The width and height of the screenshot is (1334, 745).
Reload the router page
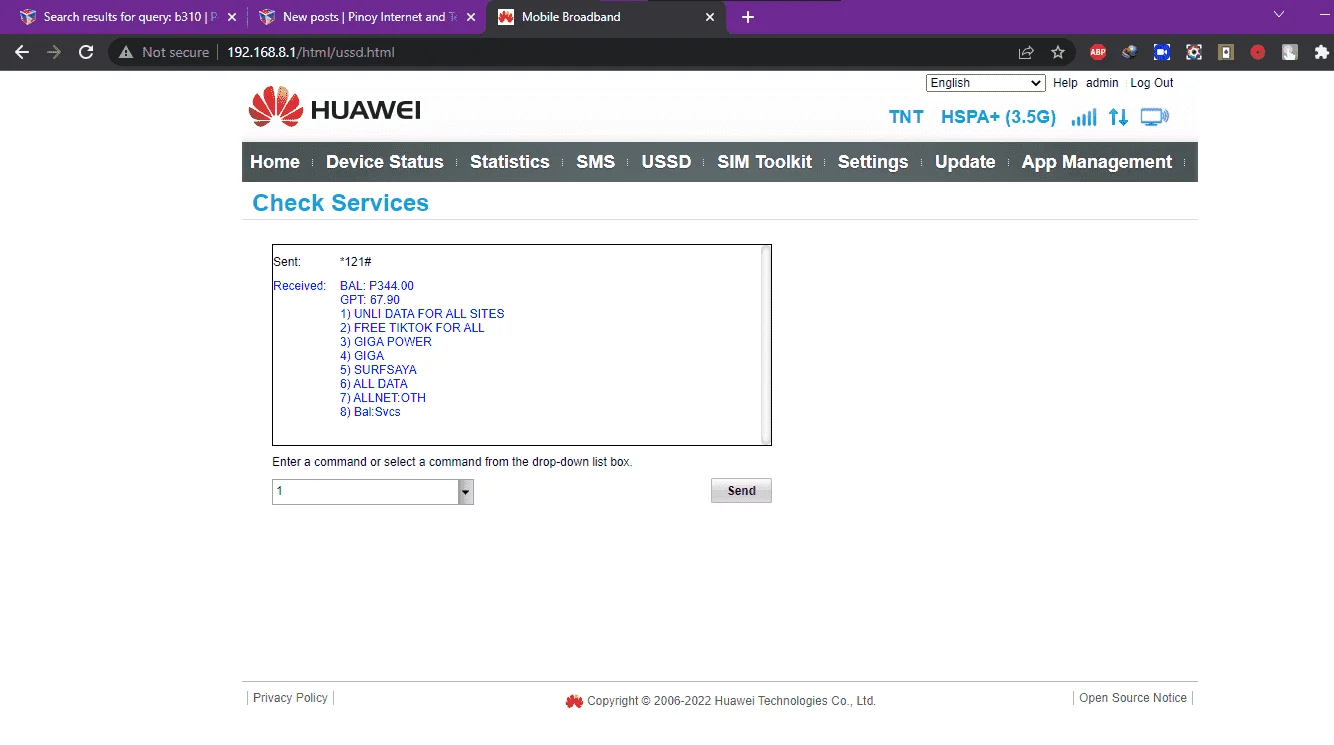tap(86, 52)
